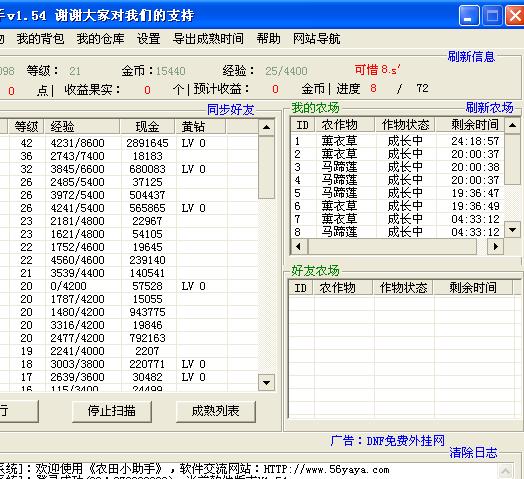Click the log window website URL text
The width and height of the screenshot is (524, 479).
coord(326,470)
